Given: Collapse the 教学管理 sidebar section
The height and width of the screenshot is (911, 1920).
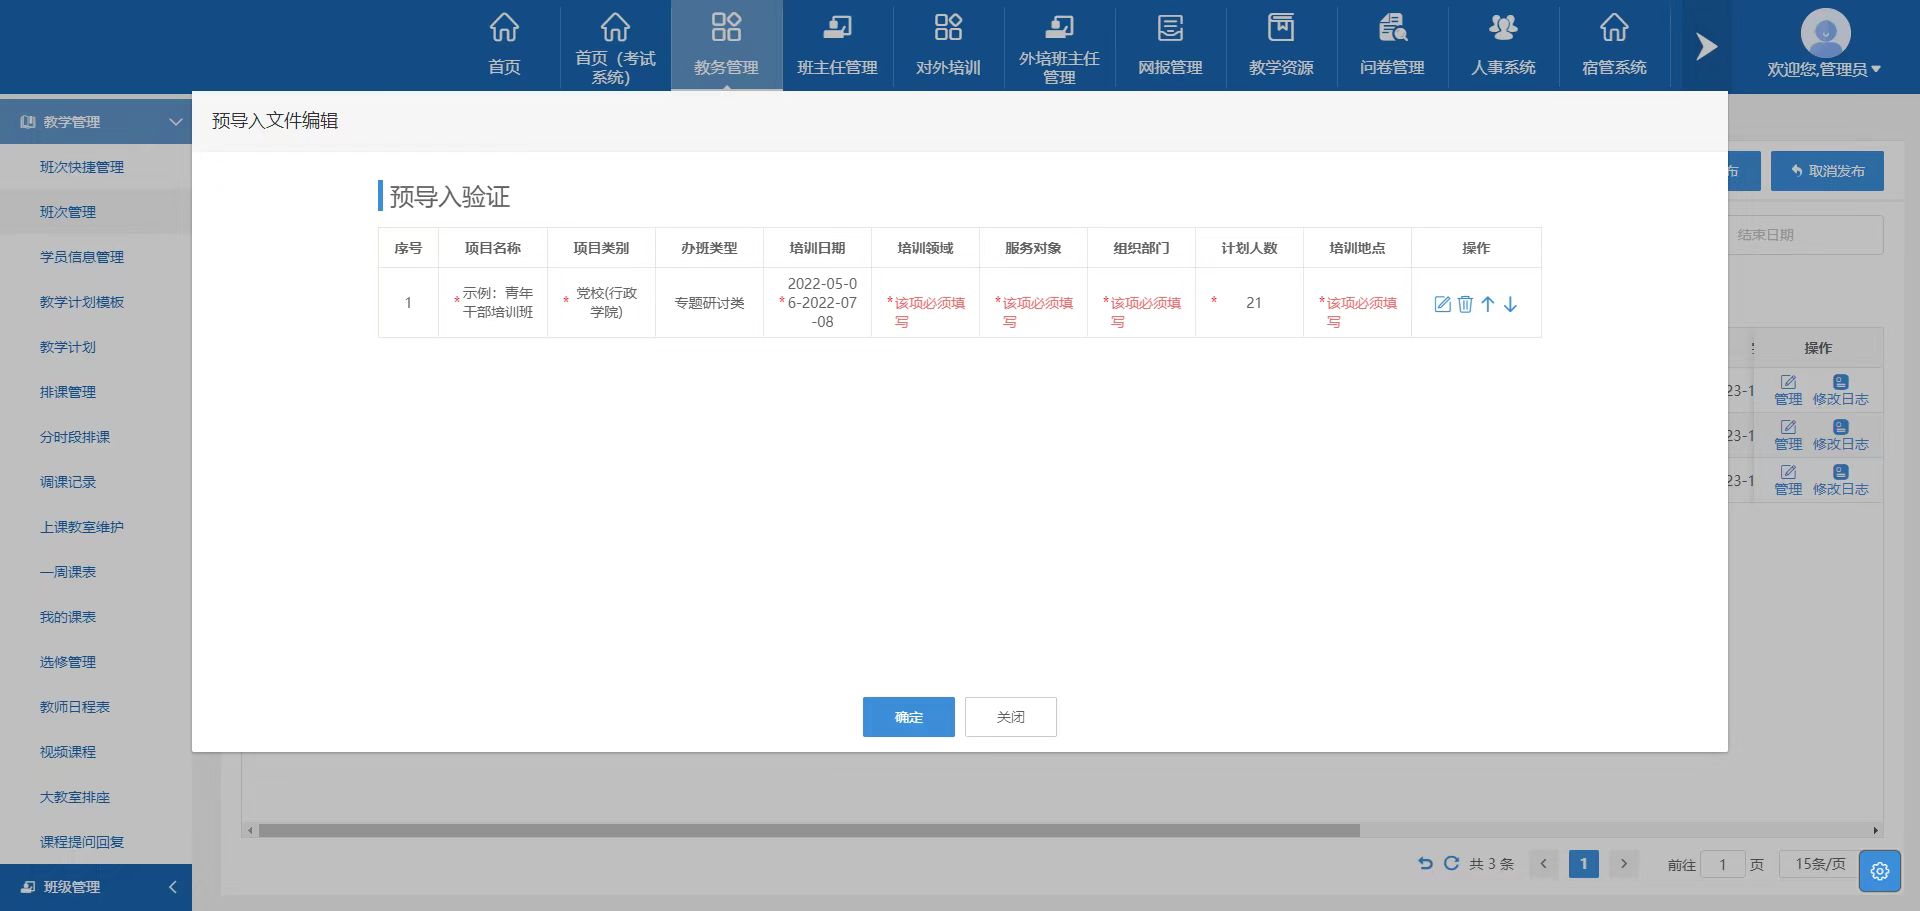Looking at the screenshot, I should (x=96, y=122).
